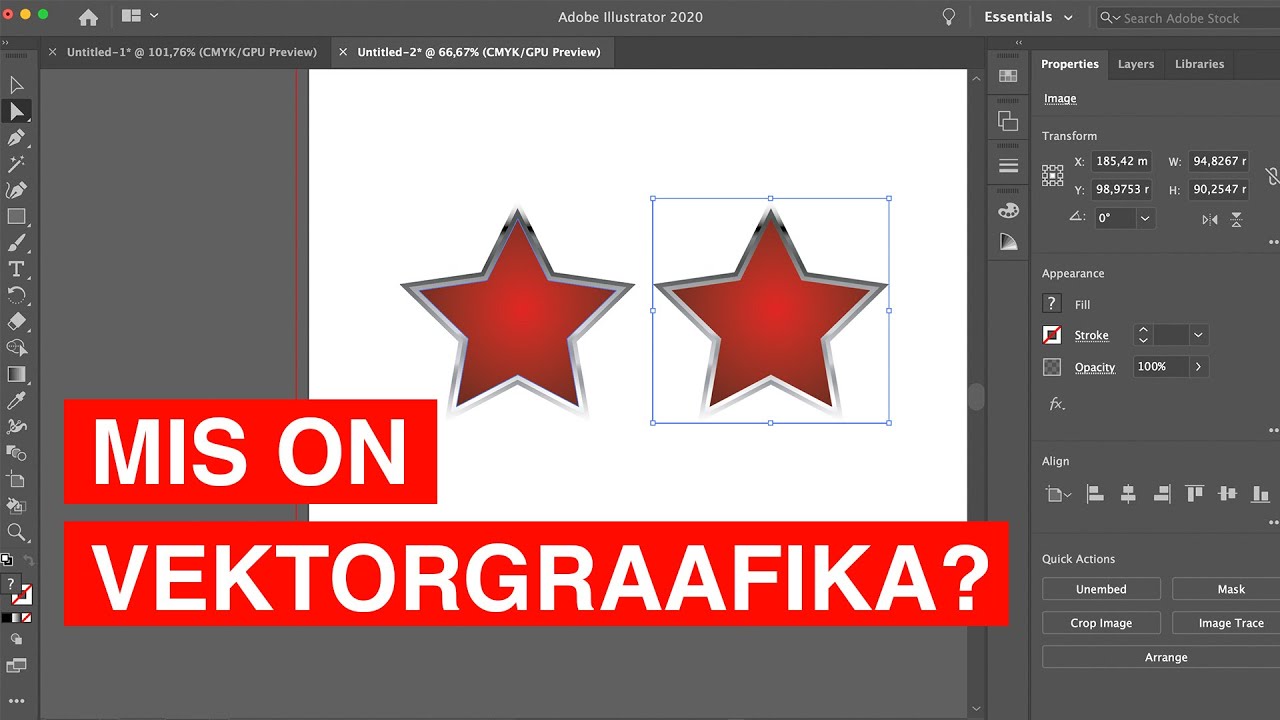
Task: Run Image Trace from Quick Actions
Action: point(1230,622)
